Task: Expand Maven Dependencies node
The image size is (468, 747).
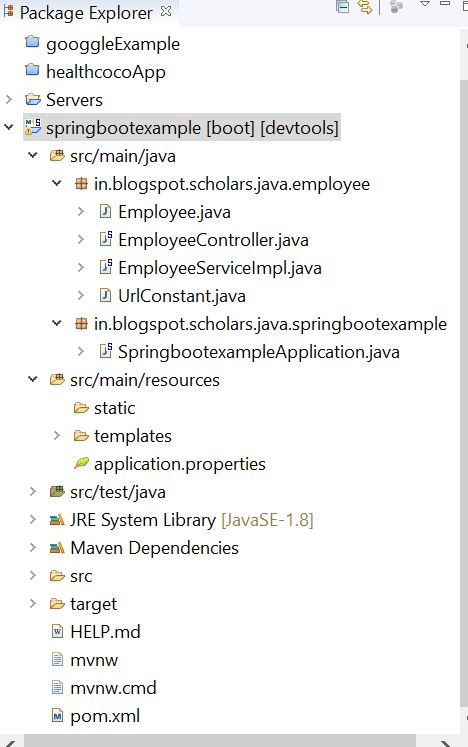Action: [x=32, y=548]
